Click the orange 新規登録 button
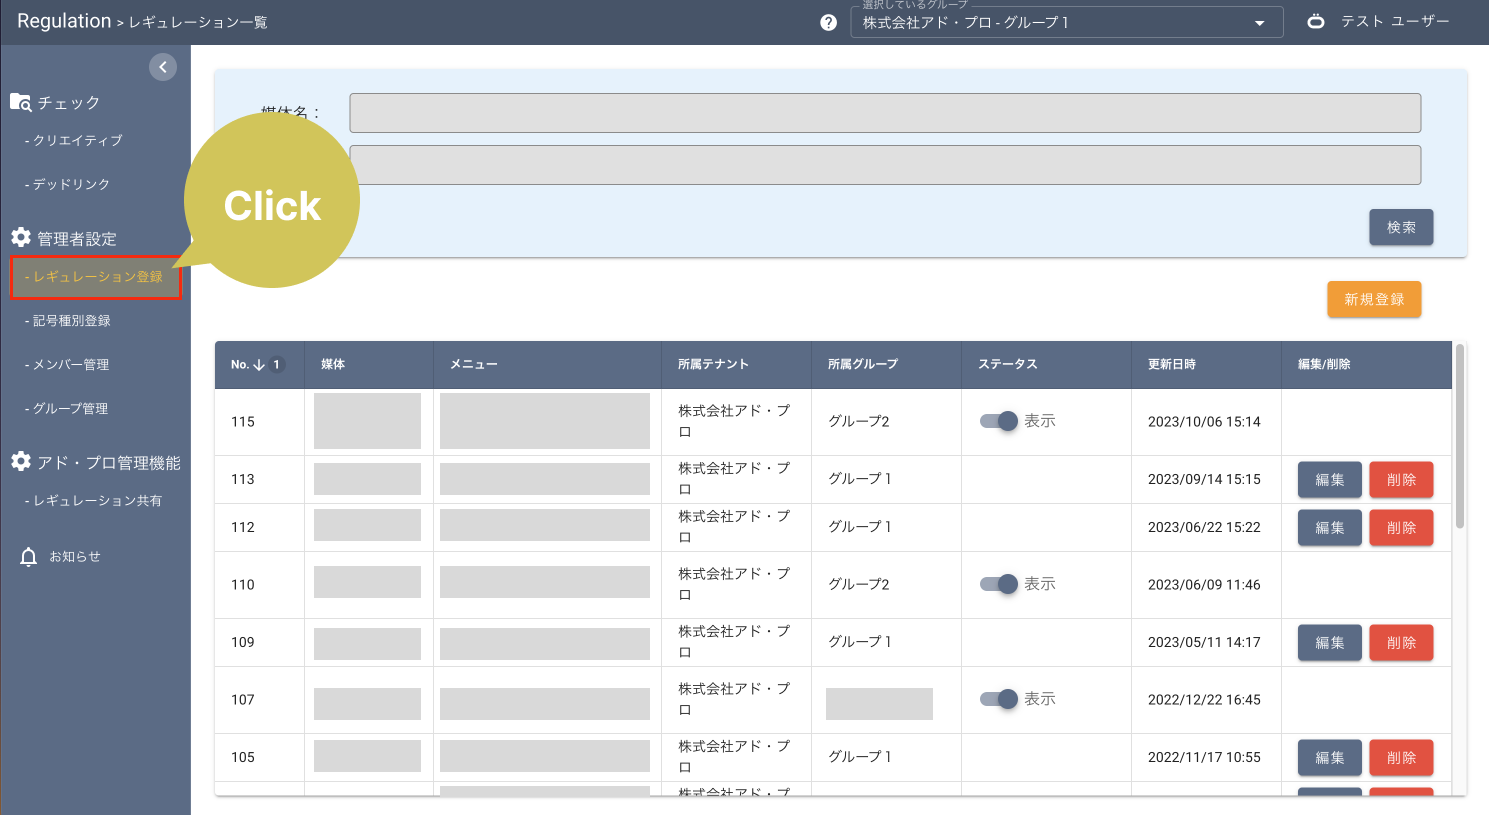 tap(1373, 299)
